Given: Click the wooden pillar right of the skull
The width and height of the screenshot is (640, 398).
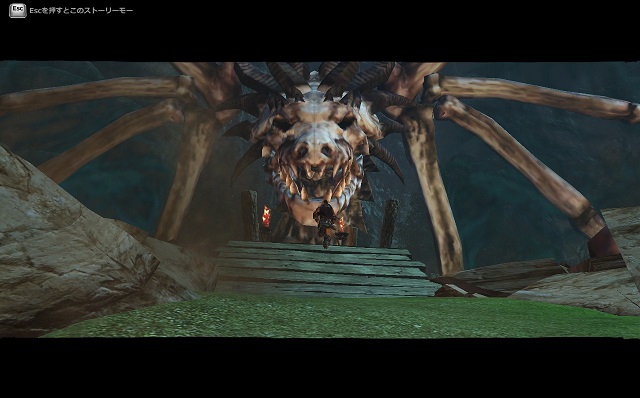Looking at the screenshot, I should [389, 223].
